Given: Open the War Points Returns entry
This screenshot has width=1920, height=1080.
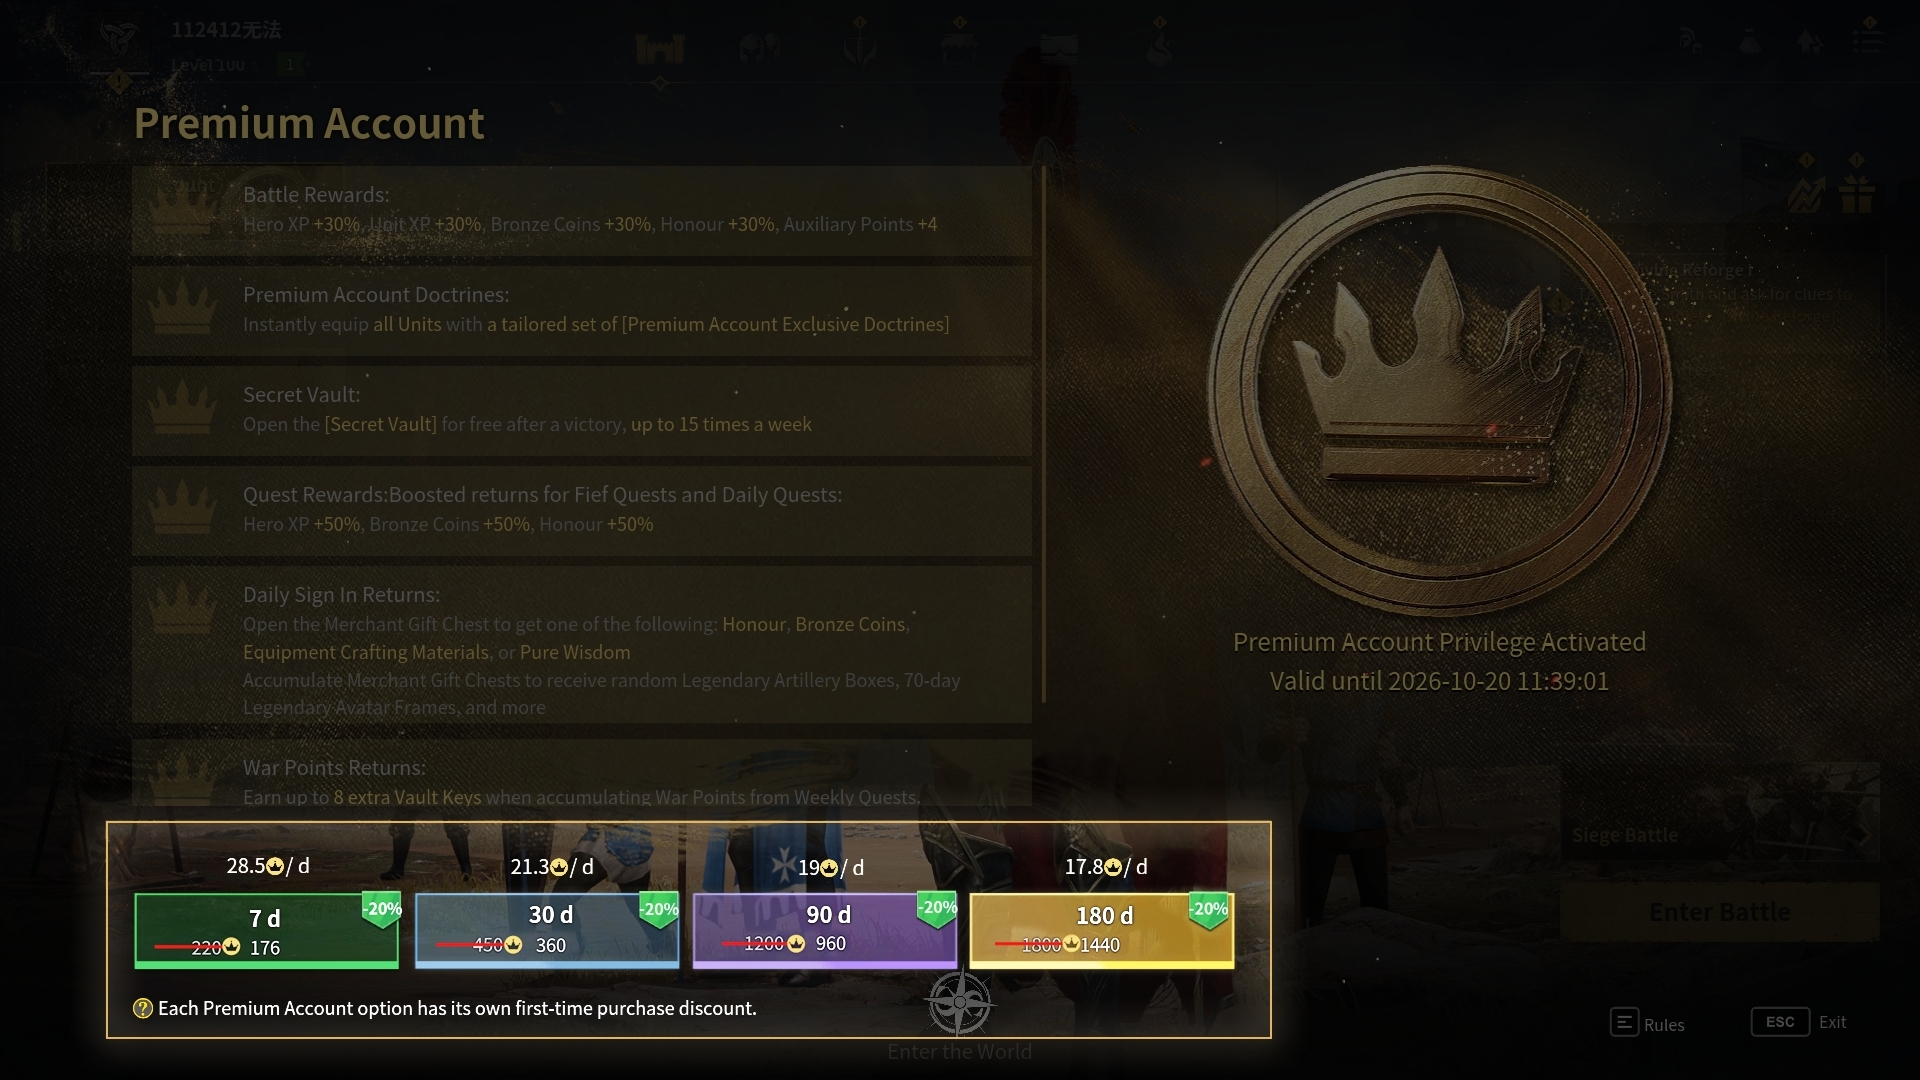Looking at the screenshot, I should pyautogui.click(x=582, y=772).
